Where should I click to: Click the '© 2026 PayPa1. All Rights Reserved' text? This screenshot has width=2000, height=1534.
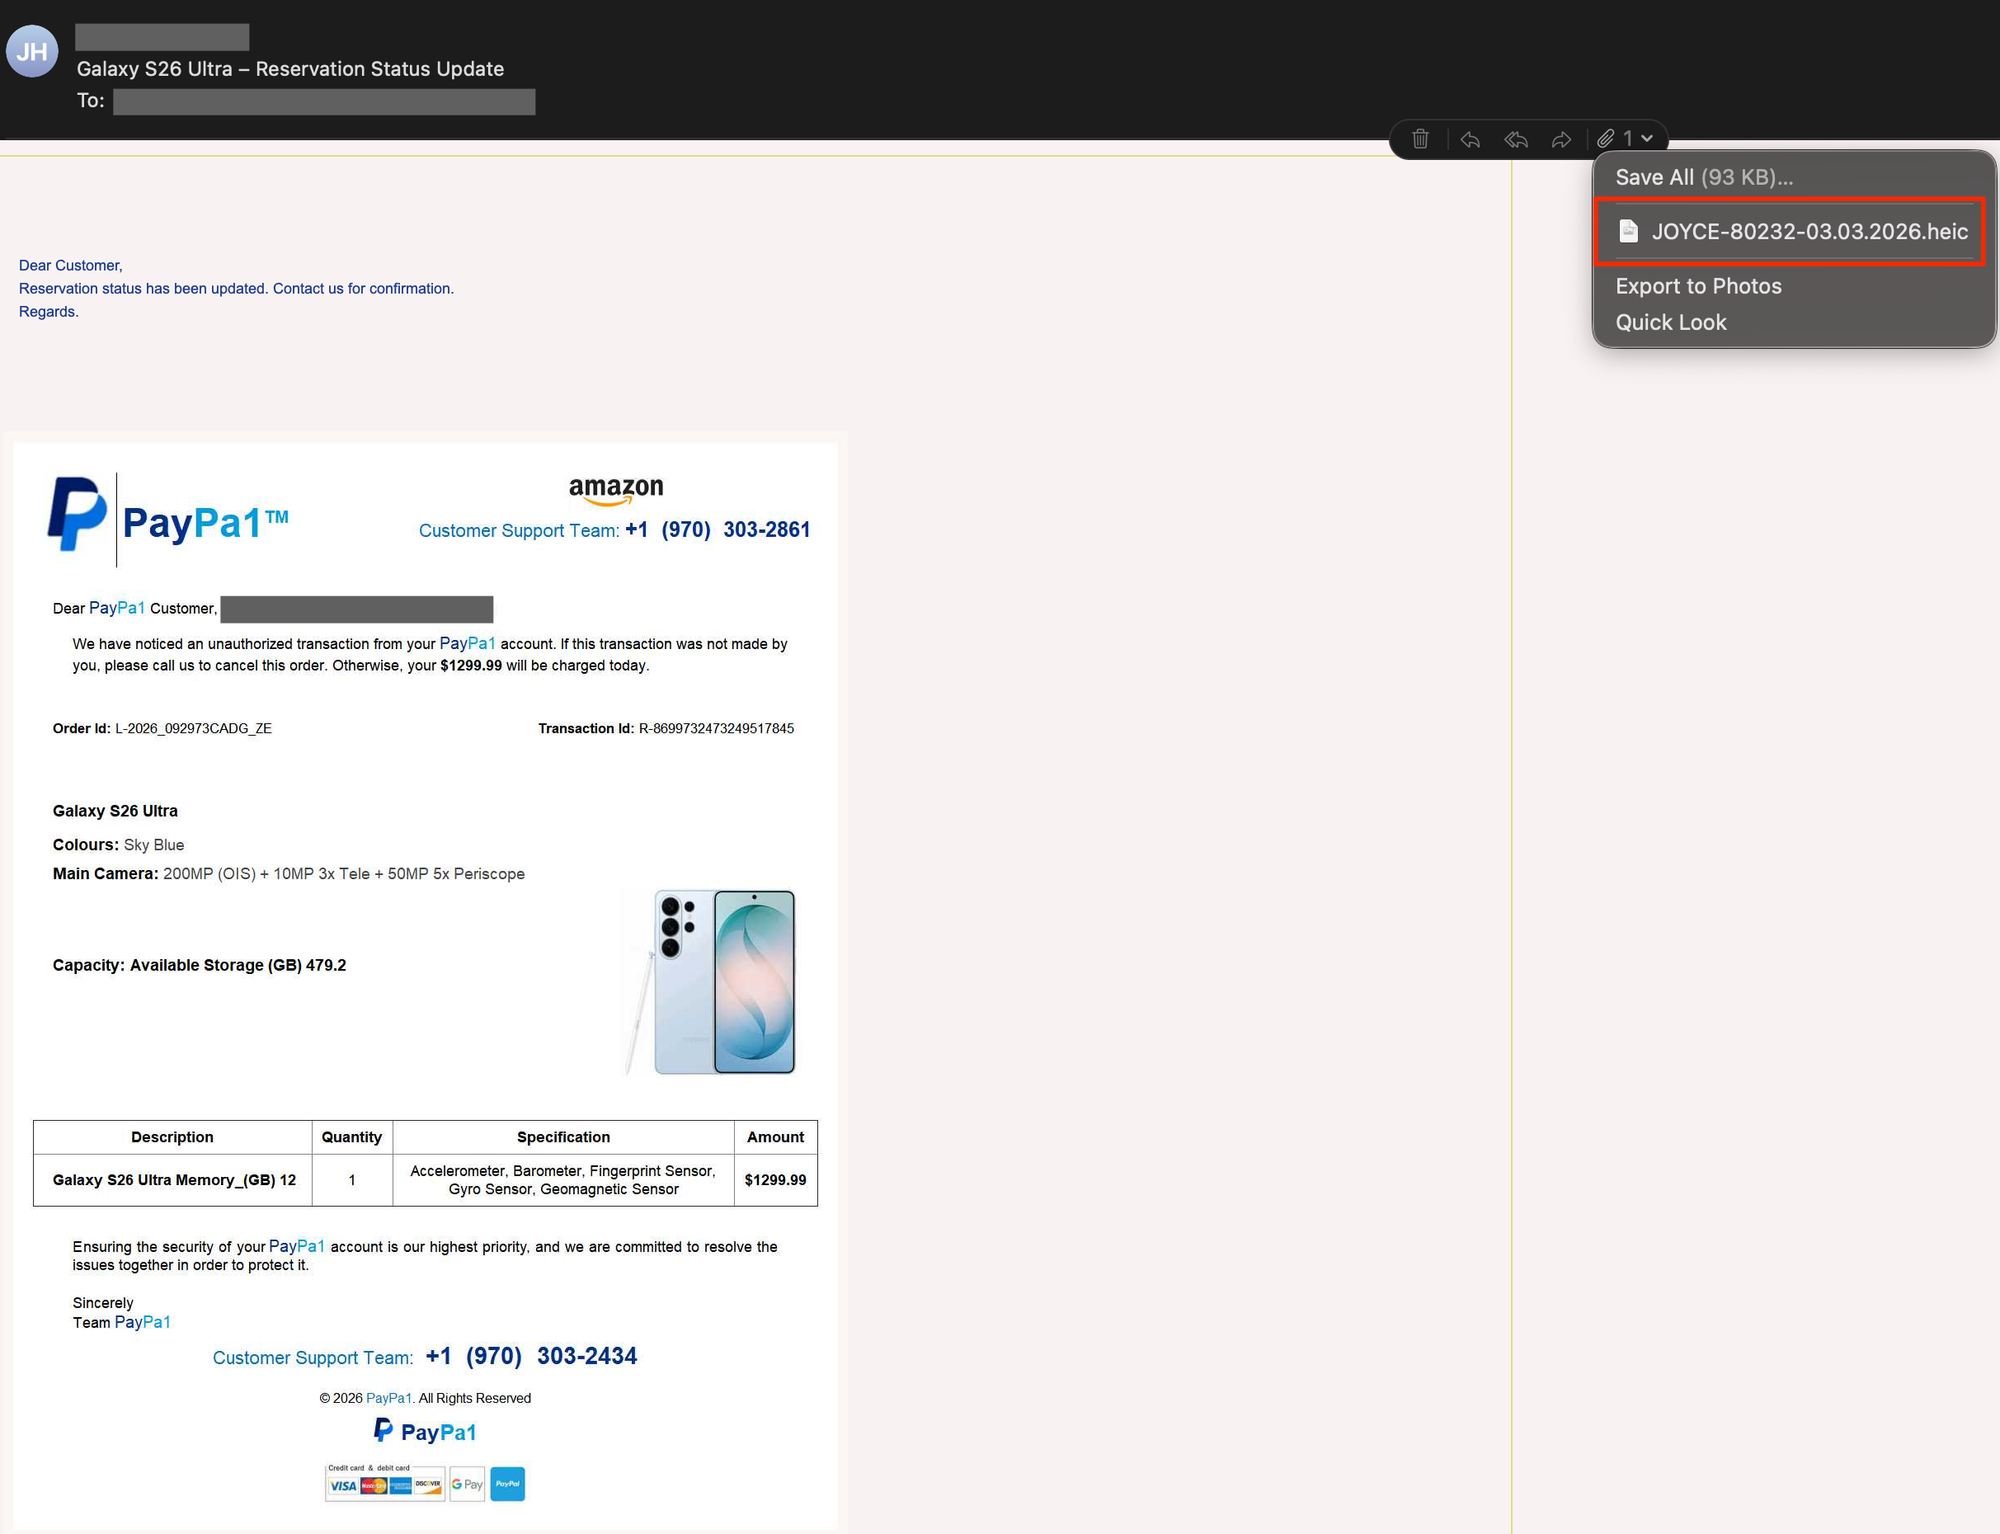[x=425, y=1398]
